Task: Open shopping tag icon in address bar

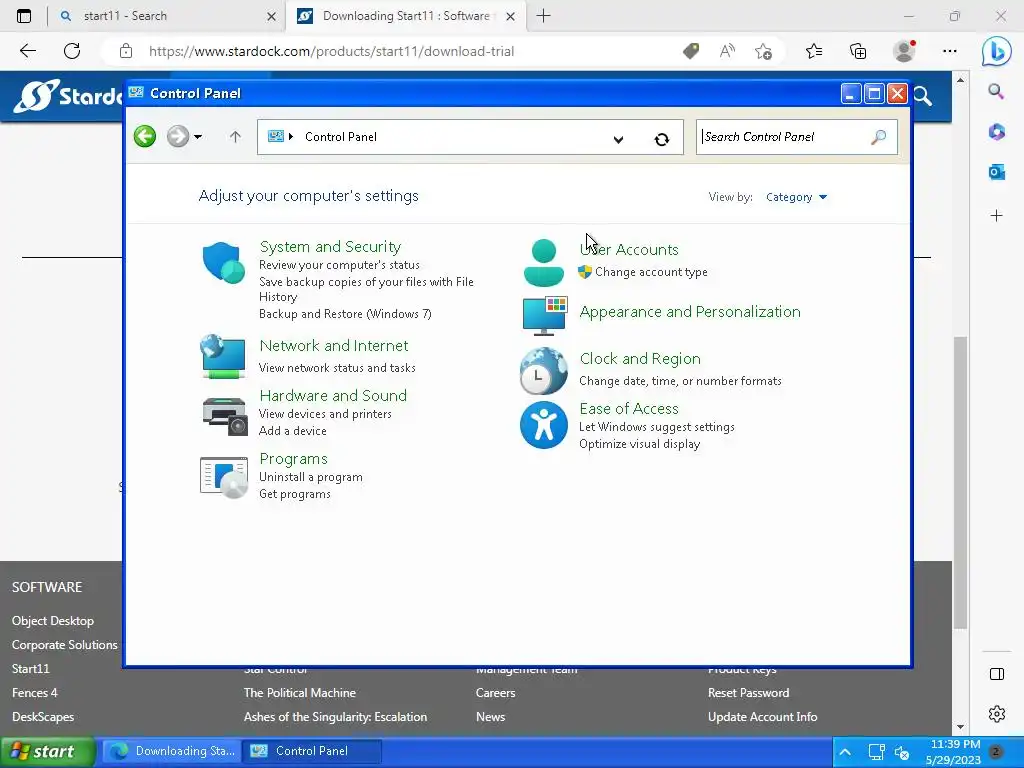Action: click(x=691, y=51)
